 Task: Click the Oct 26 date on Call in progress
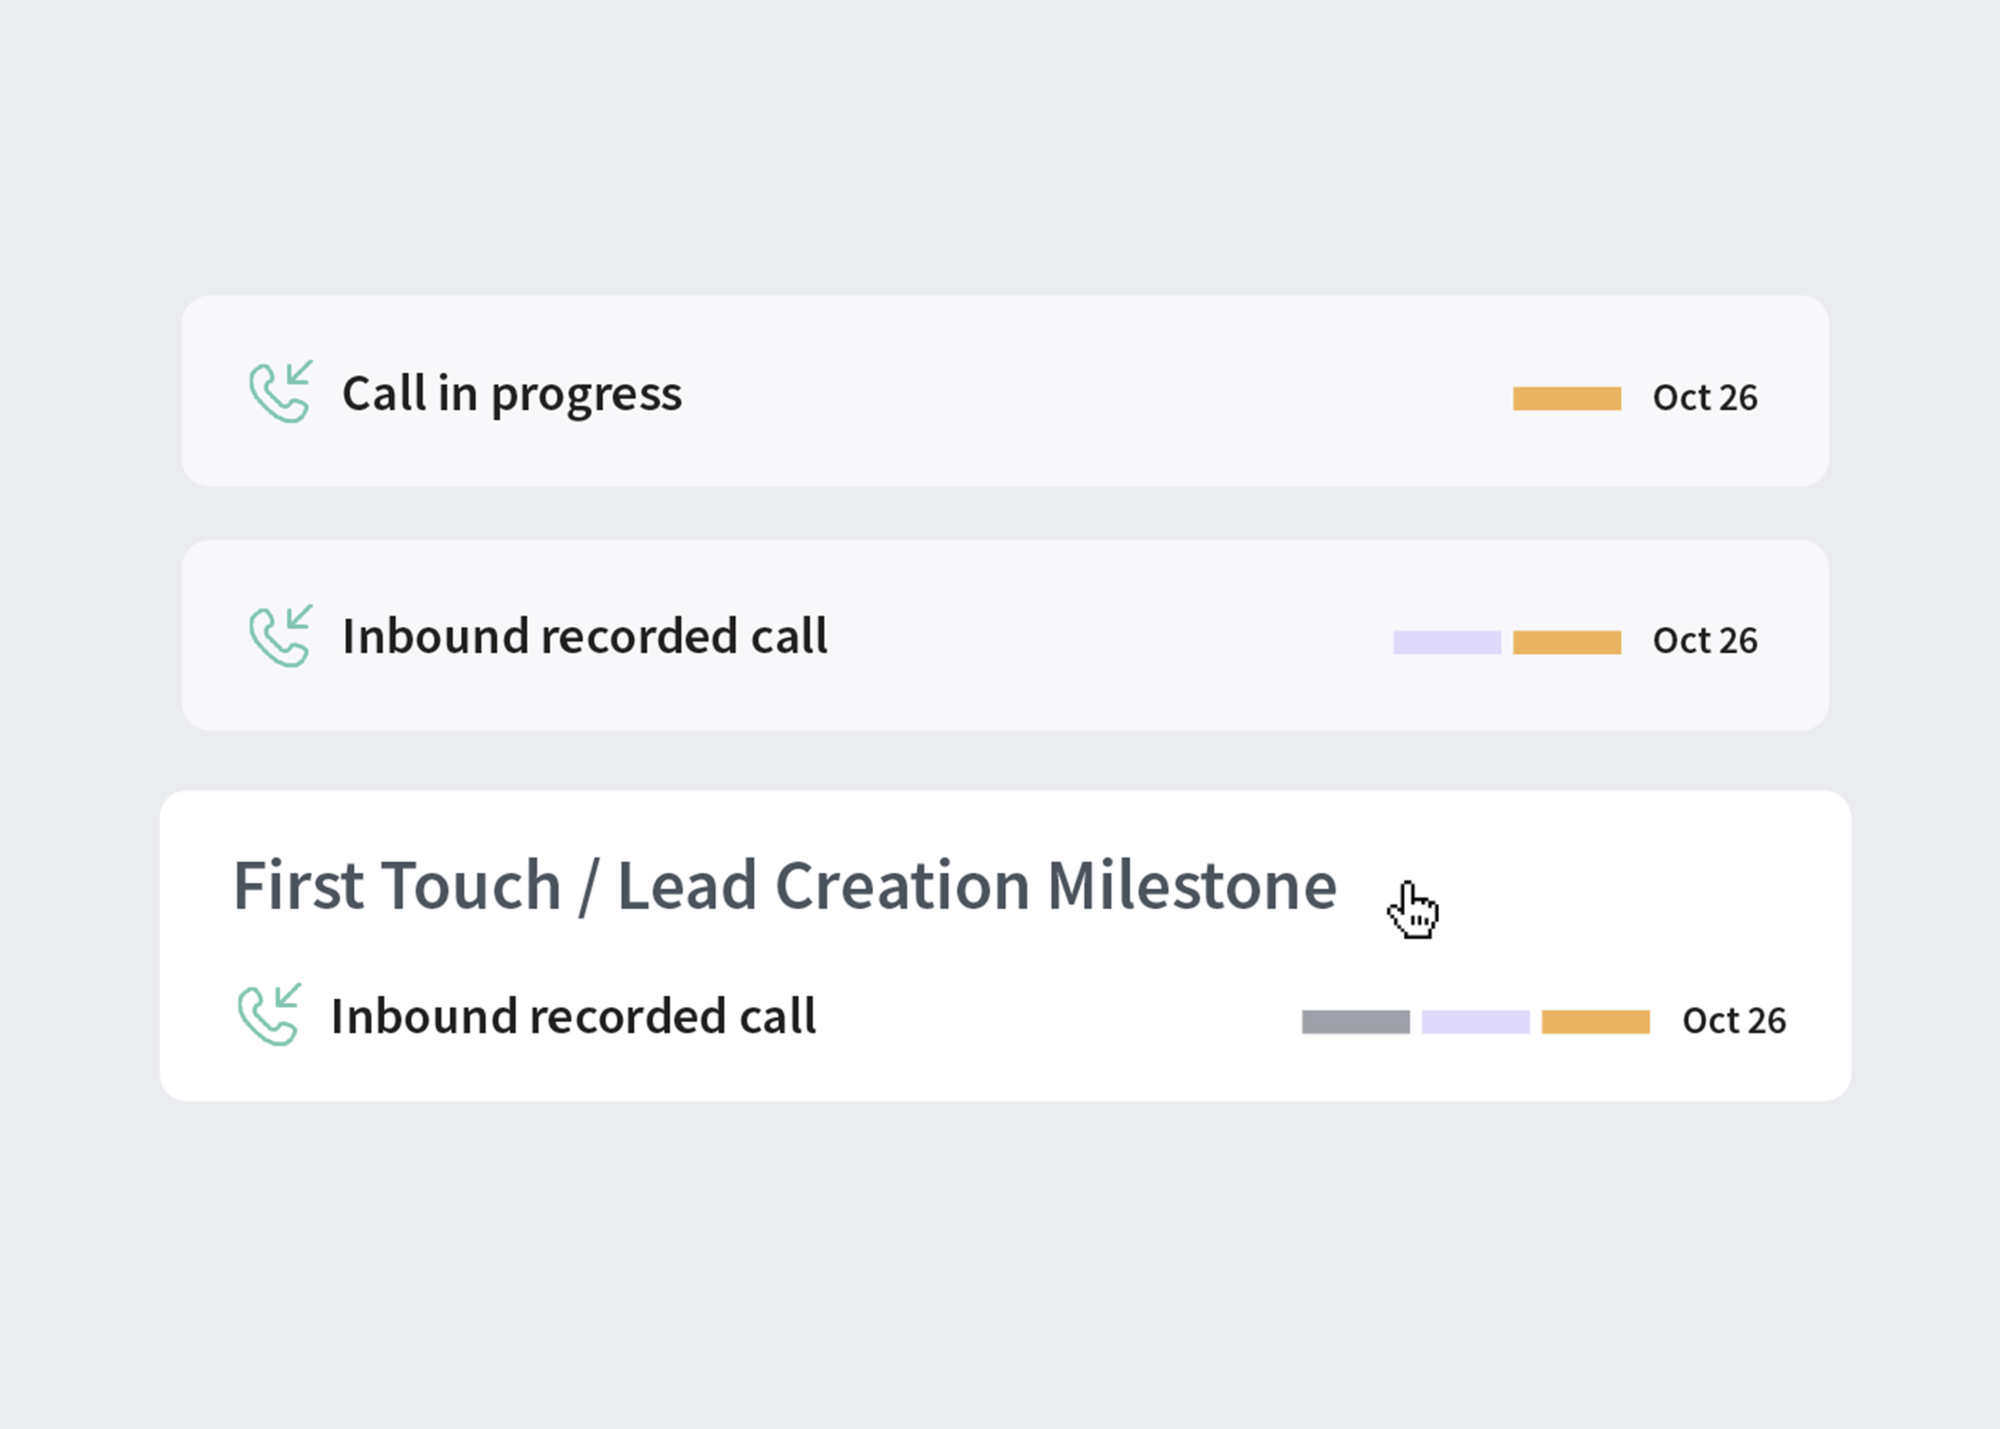coord(1704,398)
